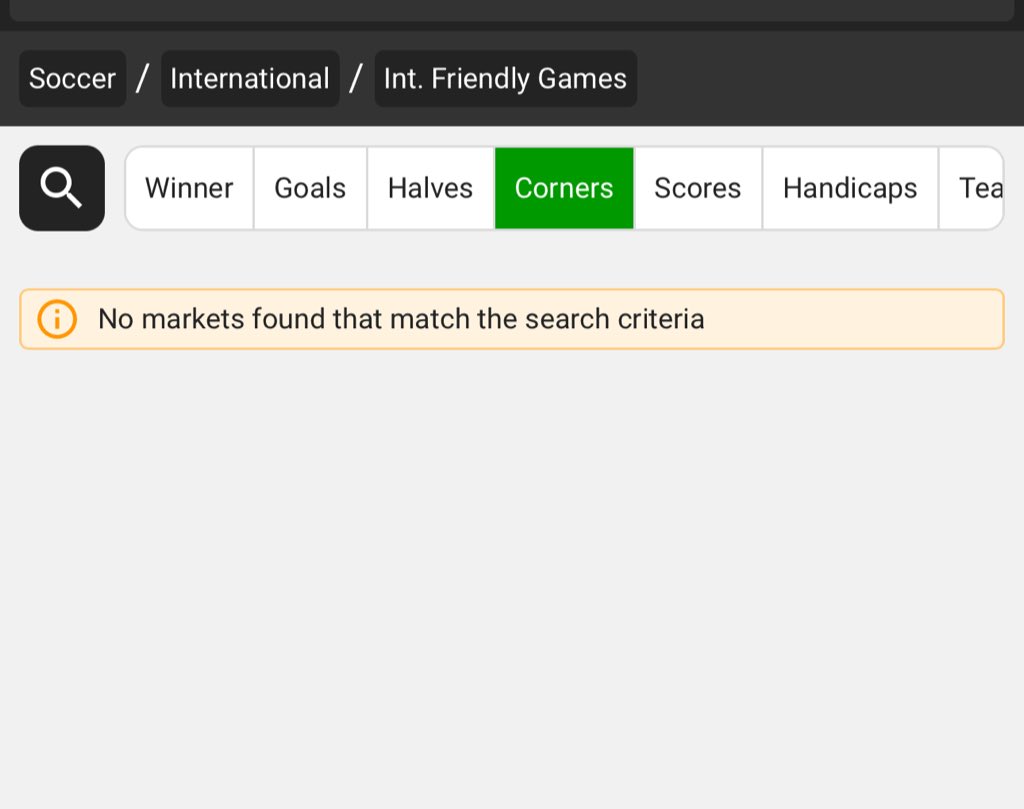Show the Scores markets tab

tap(697, 188)
